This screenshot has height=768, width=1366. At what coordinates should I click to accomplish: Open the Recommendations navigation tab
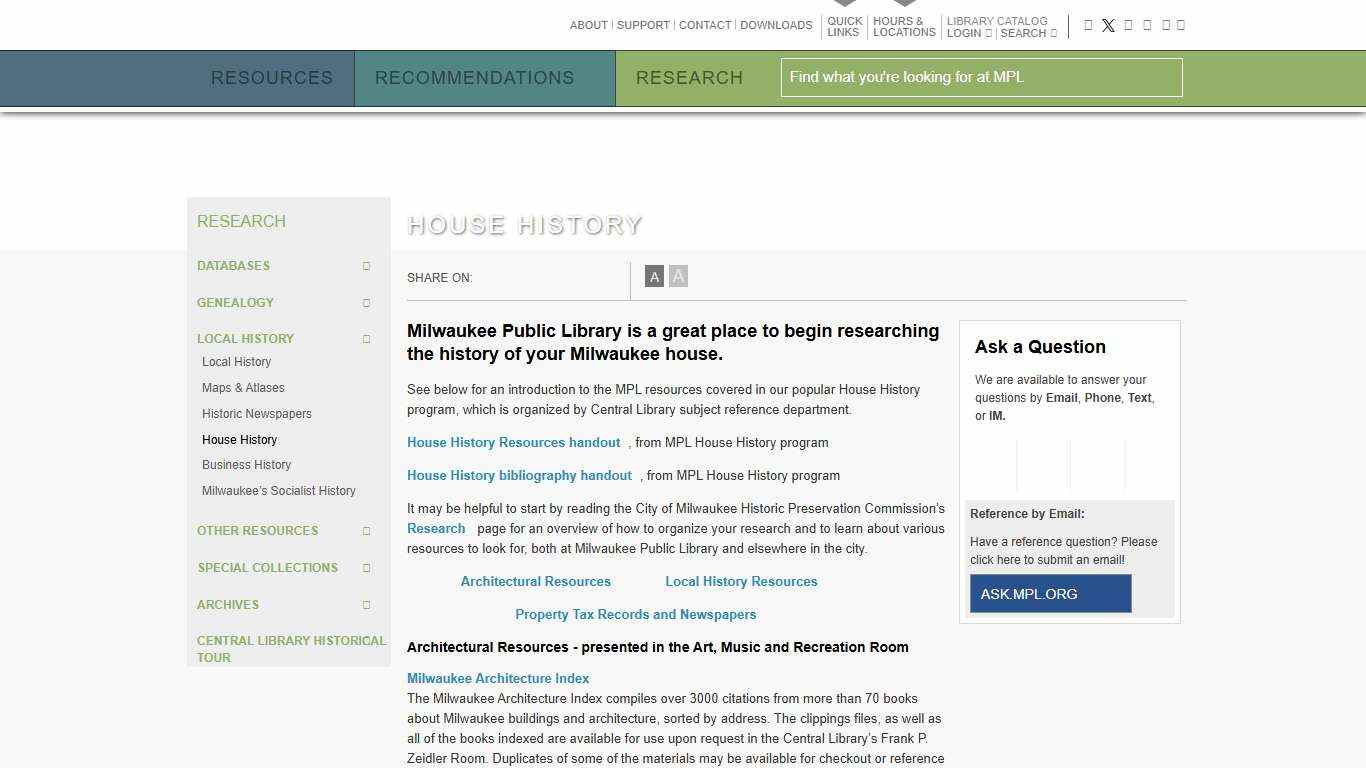pos(474,78)
